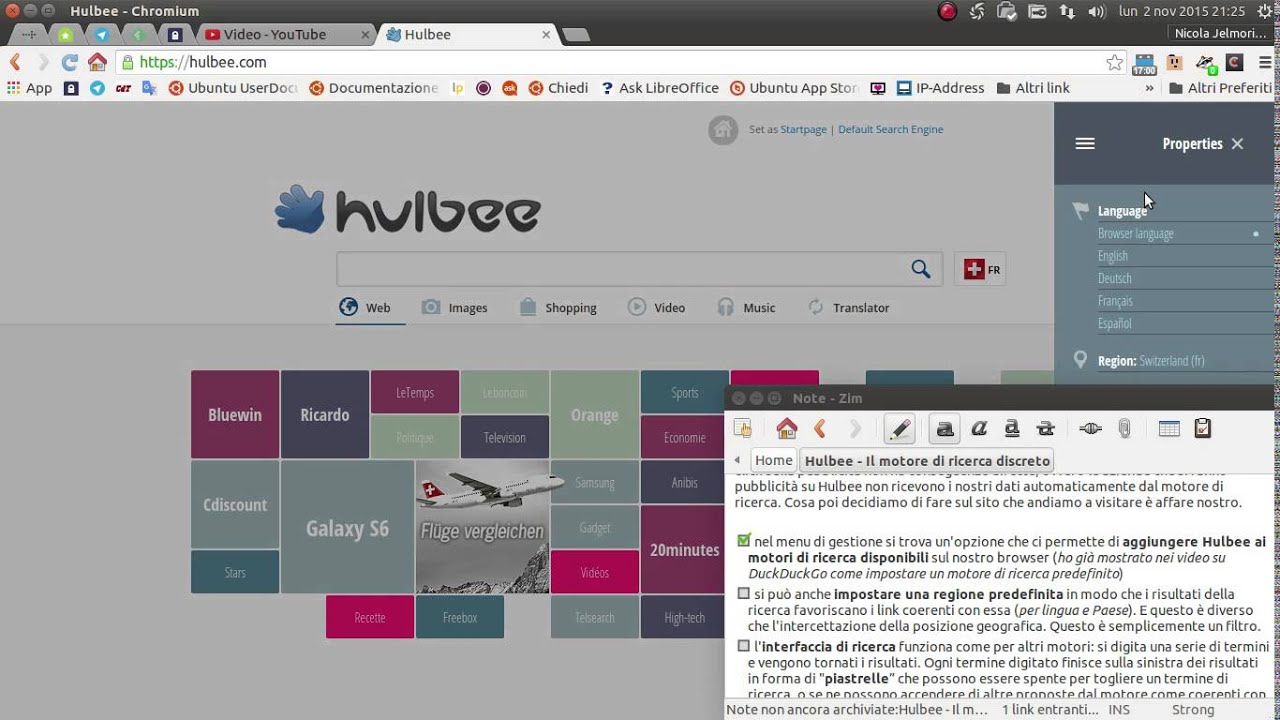Toggle Zim notebook editable pencil icon
1280x720 pixels.
pos(899,429)
